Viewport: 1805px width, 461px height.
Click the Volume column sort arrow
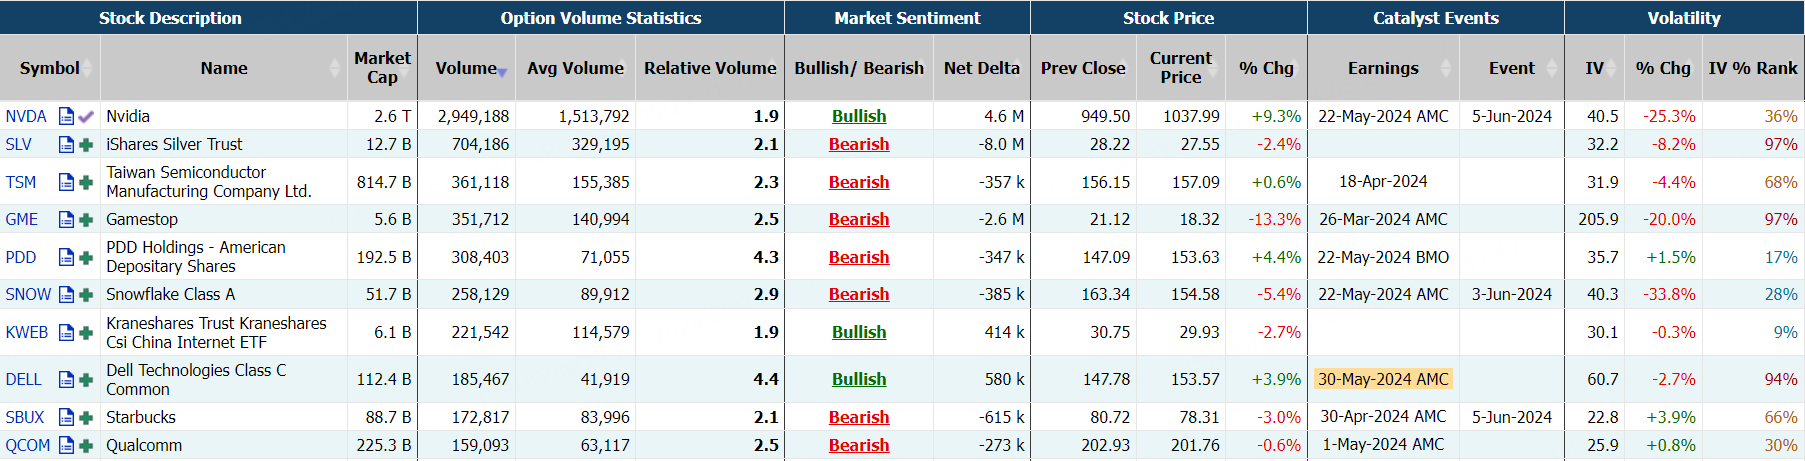point(503,72)
